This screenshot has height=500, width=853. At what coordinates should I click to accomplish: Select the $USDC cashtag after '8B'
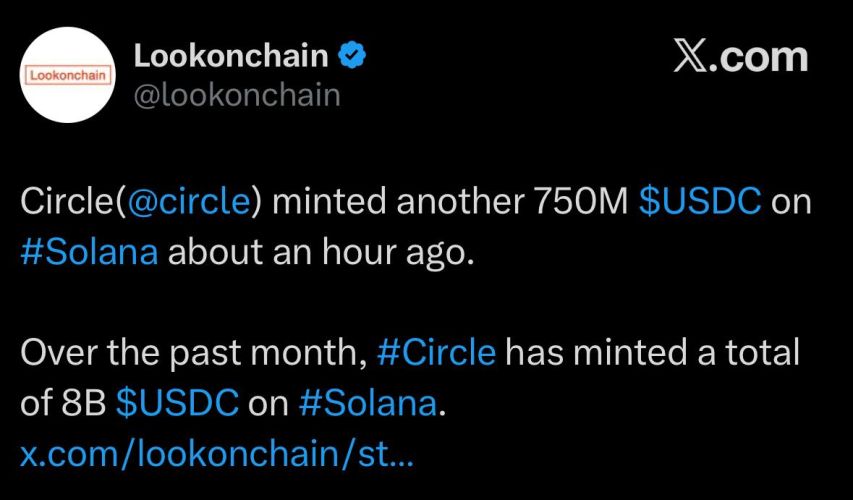[x=177, y=403]
